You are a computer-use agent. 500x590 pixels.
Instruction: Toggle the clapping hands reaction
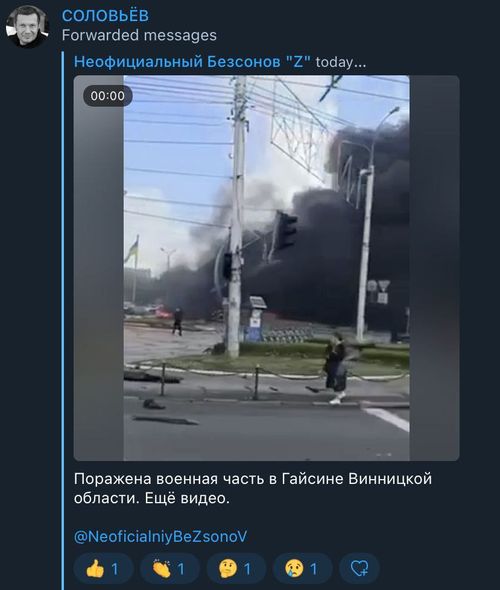tap(170, 569)
